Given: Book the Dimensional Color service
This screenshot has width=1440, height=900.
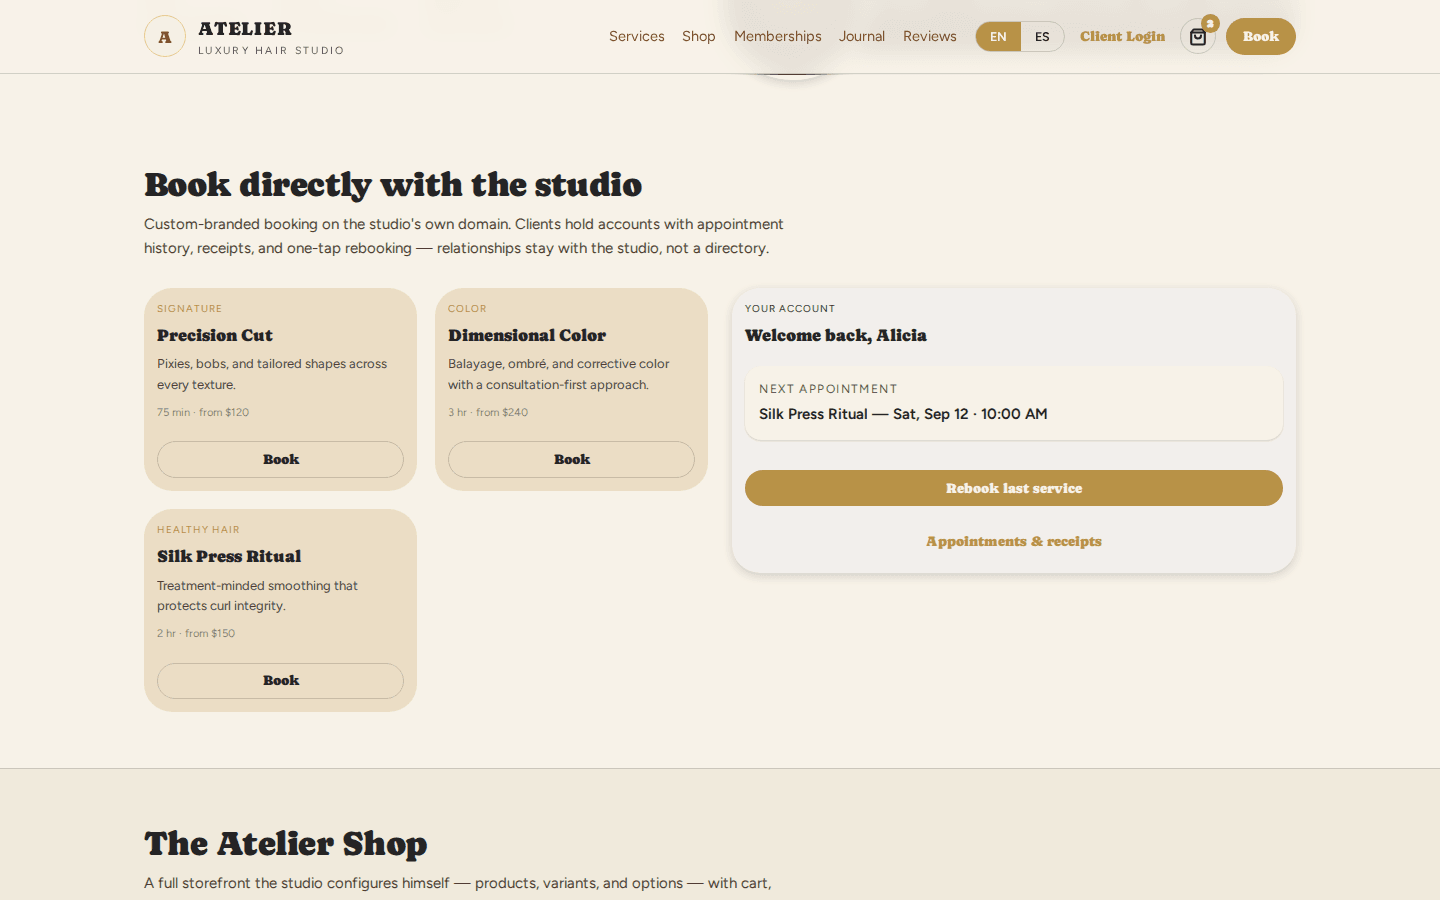Looking at the screenshot, I should click(571, 459).
